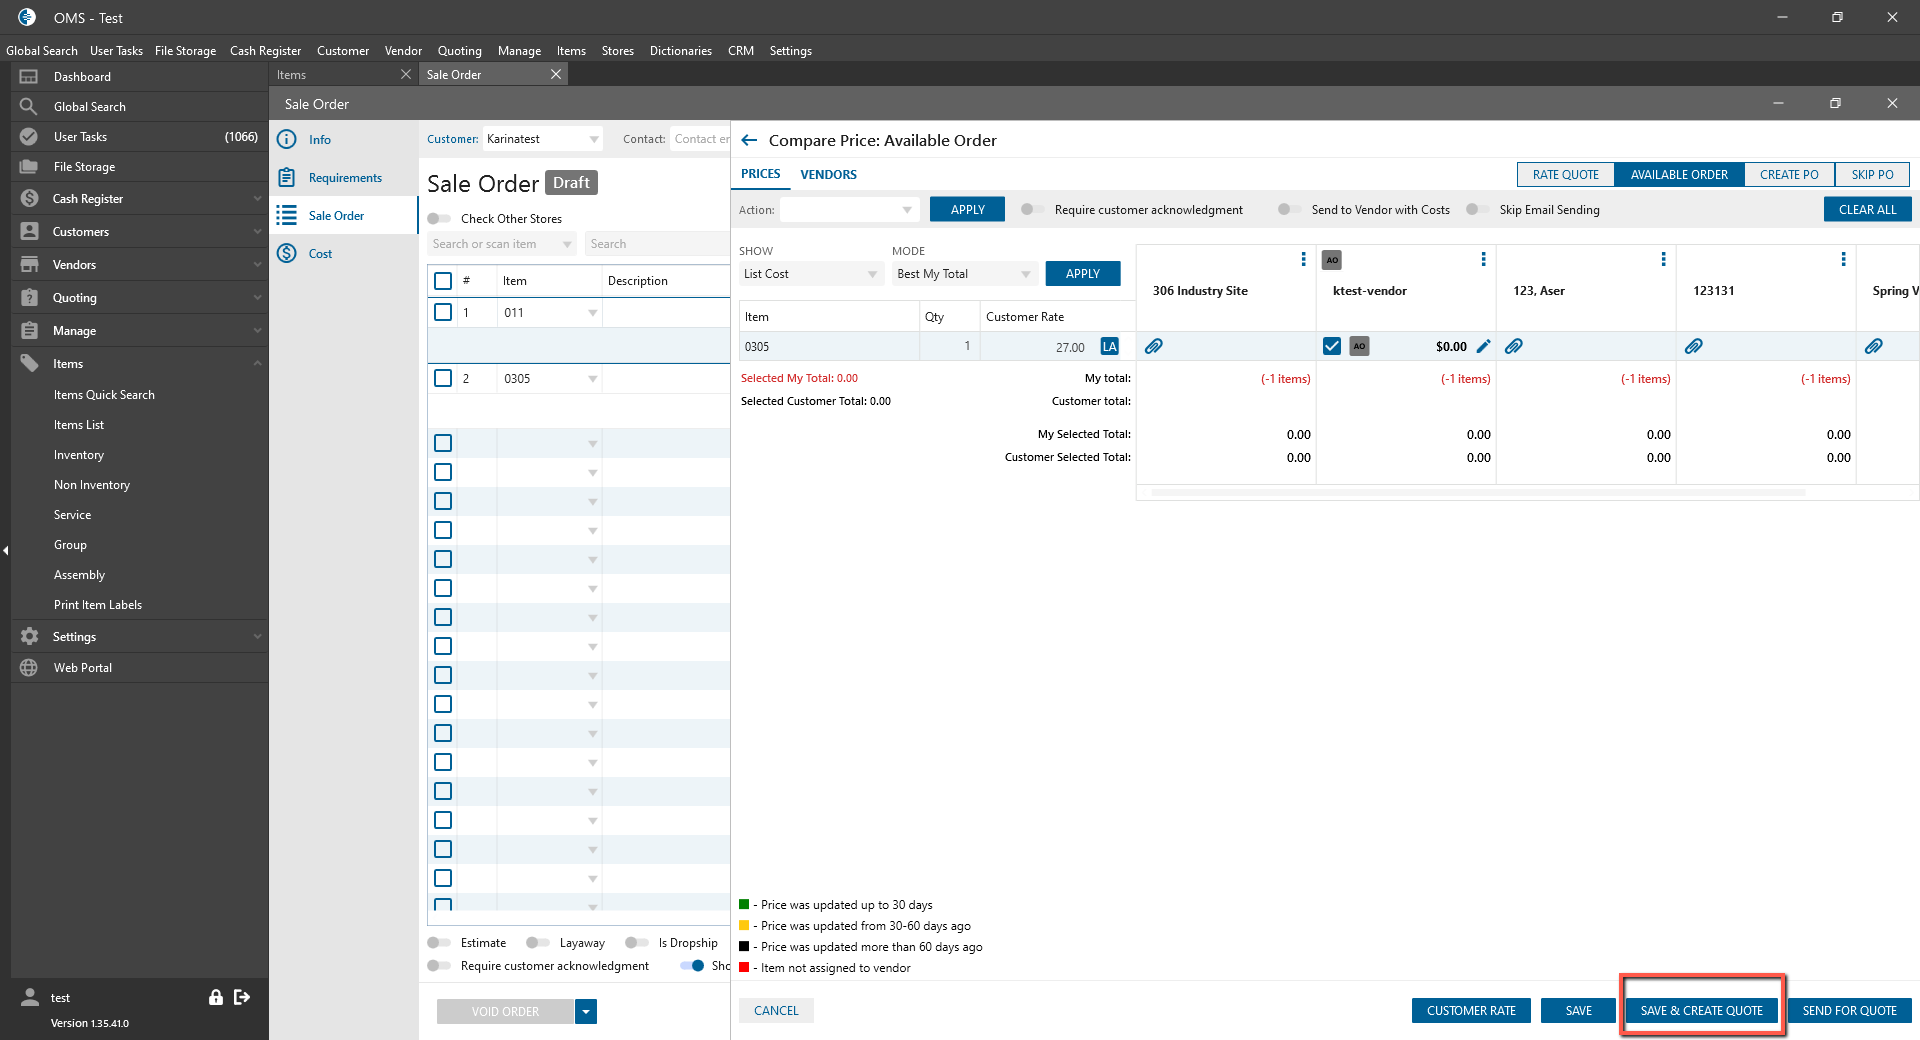Click the Sale Order list icon

pyautogui.click(x=287, y=216)
